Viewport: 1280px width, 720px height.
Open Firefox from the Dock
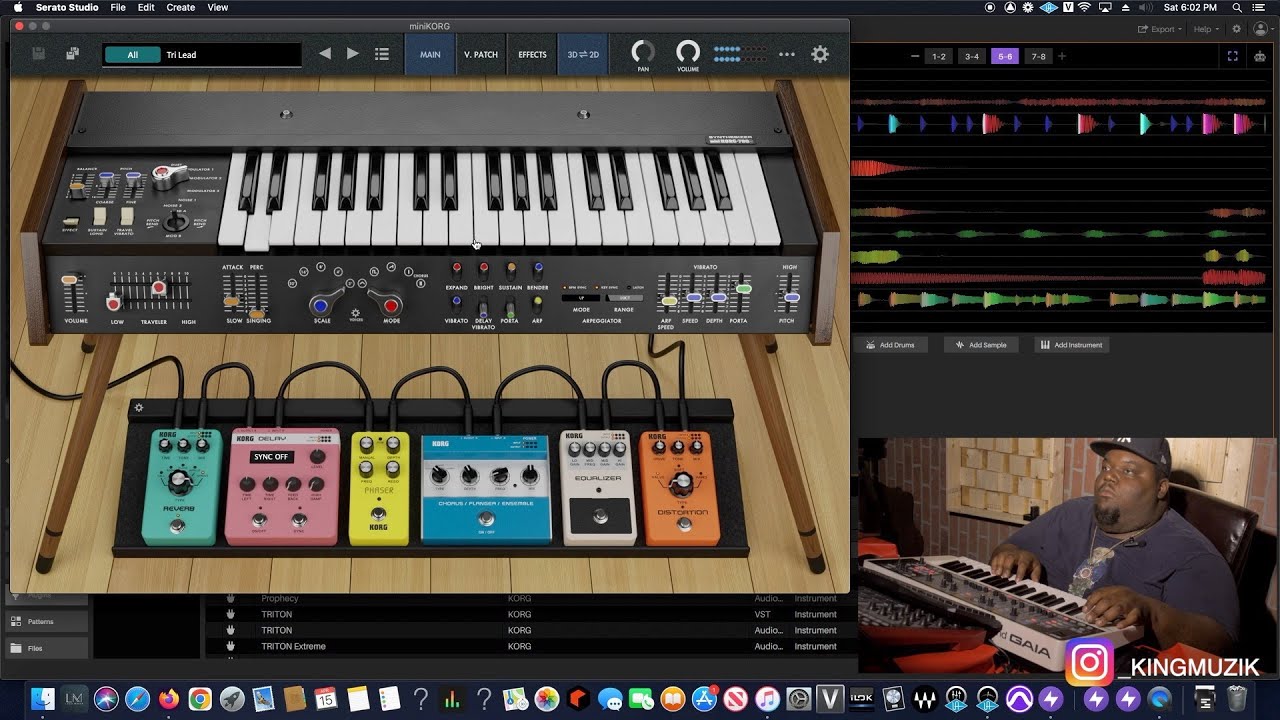click(168, 698)
